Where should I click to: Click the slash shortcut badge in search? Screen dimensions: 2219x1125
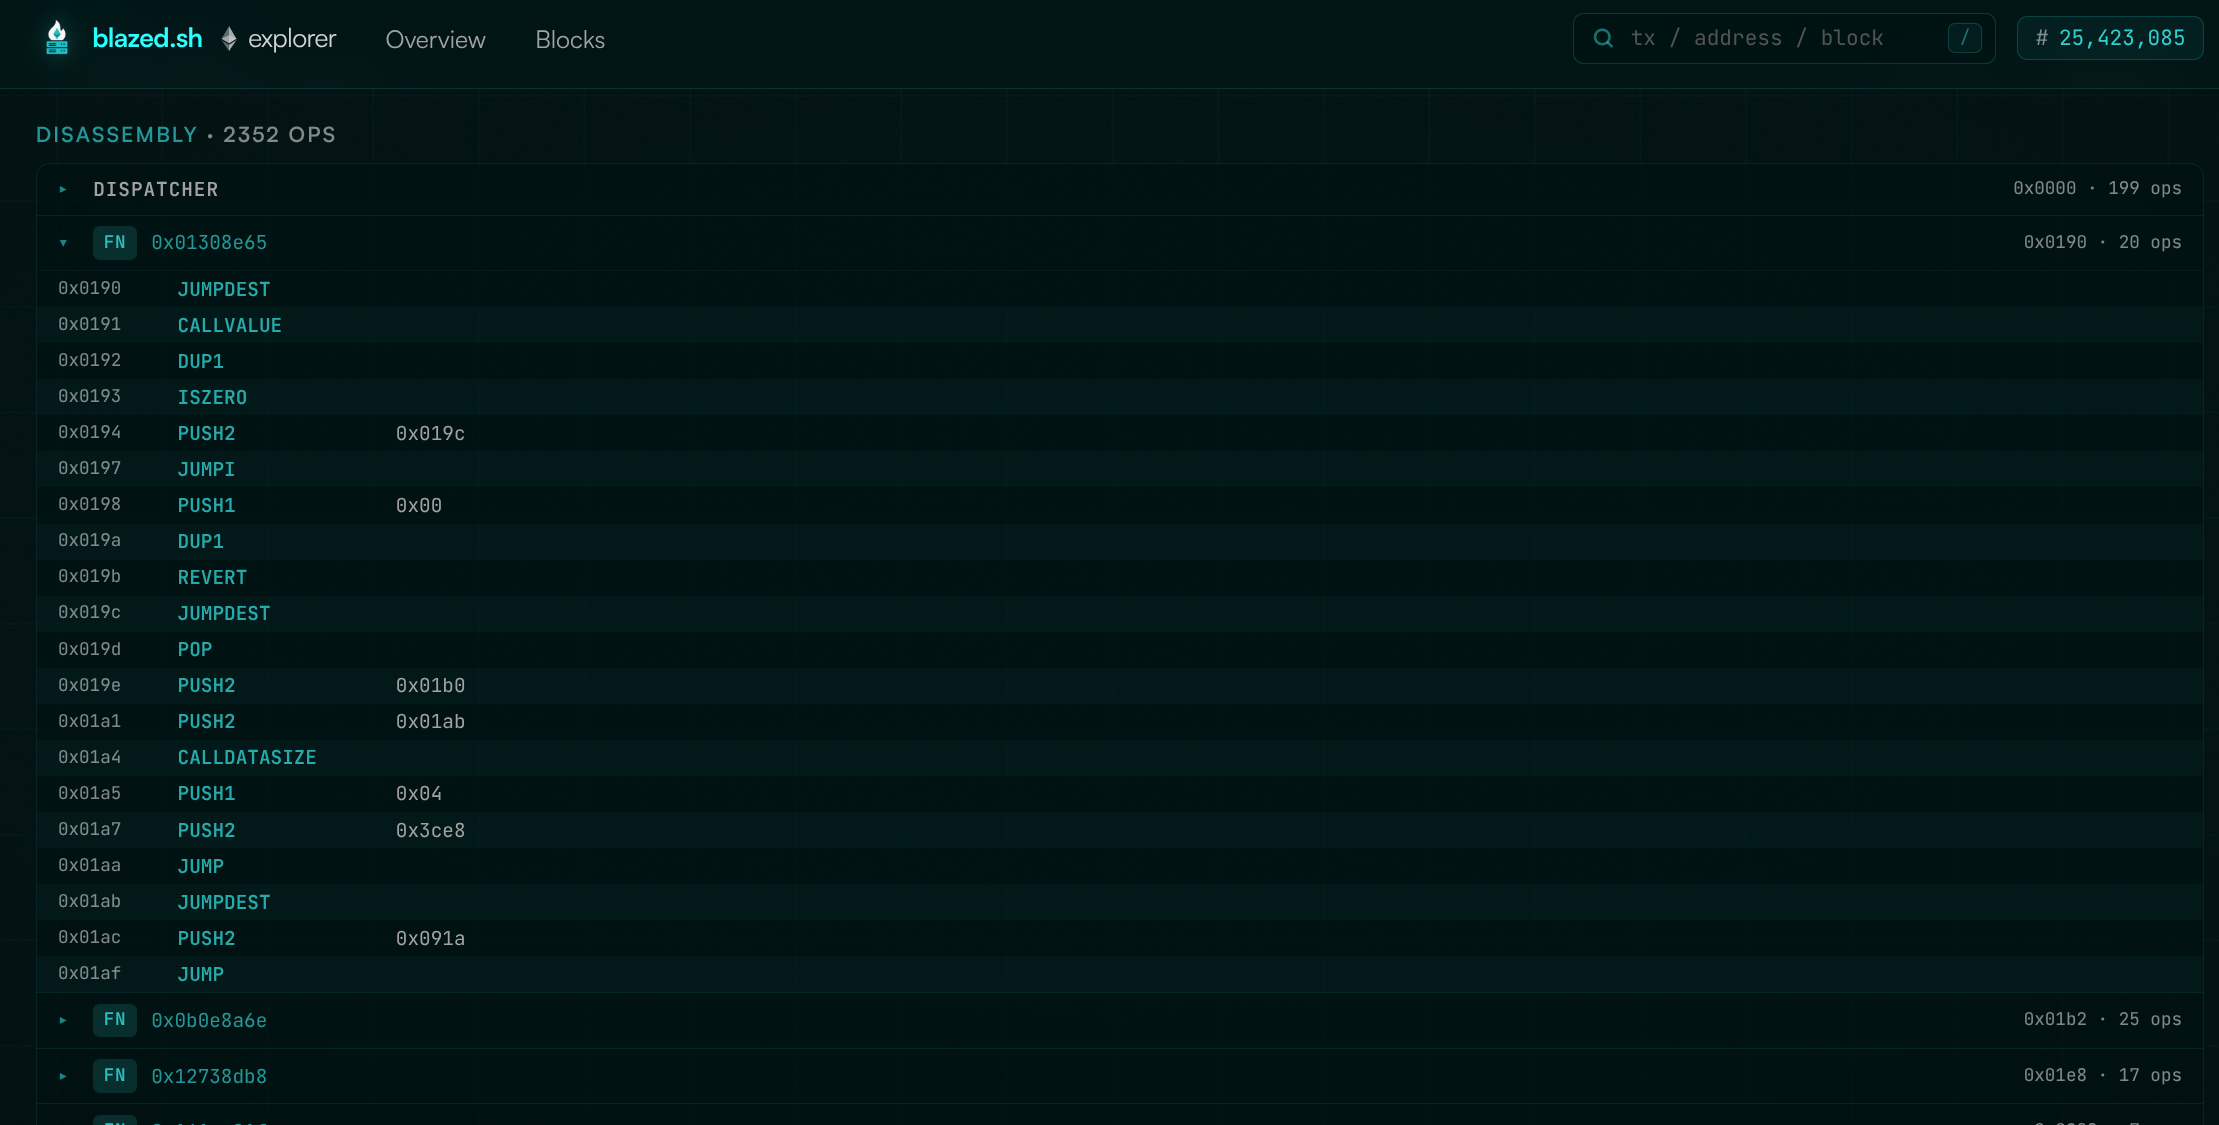[x=1964, y=38]
